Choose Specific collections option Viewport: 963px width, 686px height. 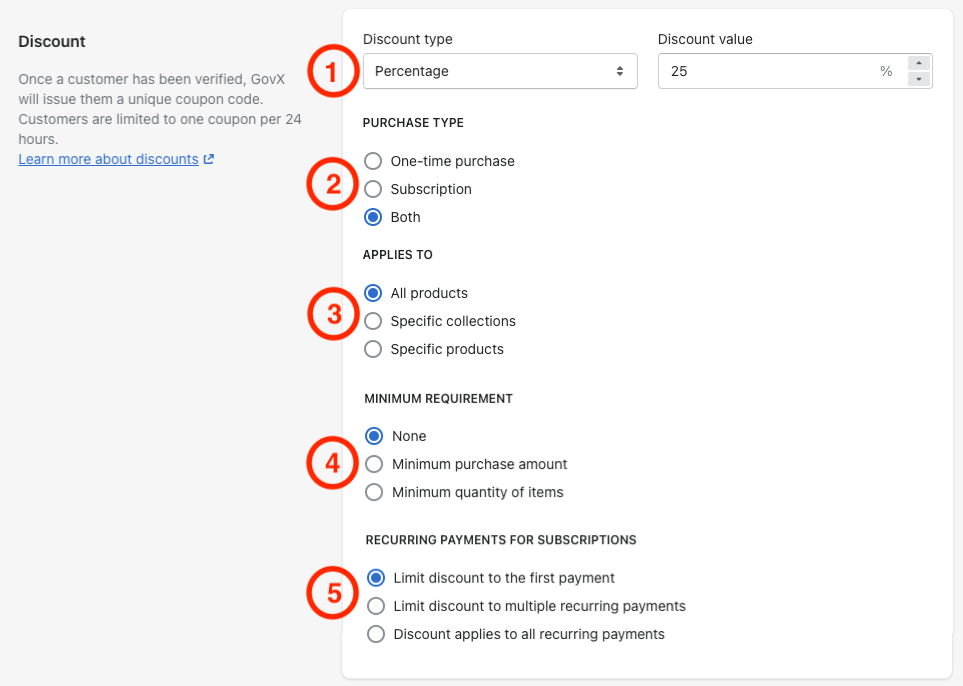[x=373, y=321]
